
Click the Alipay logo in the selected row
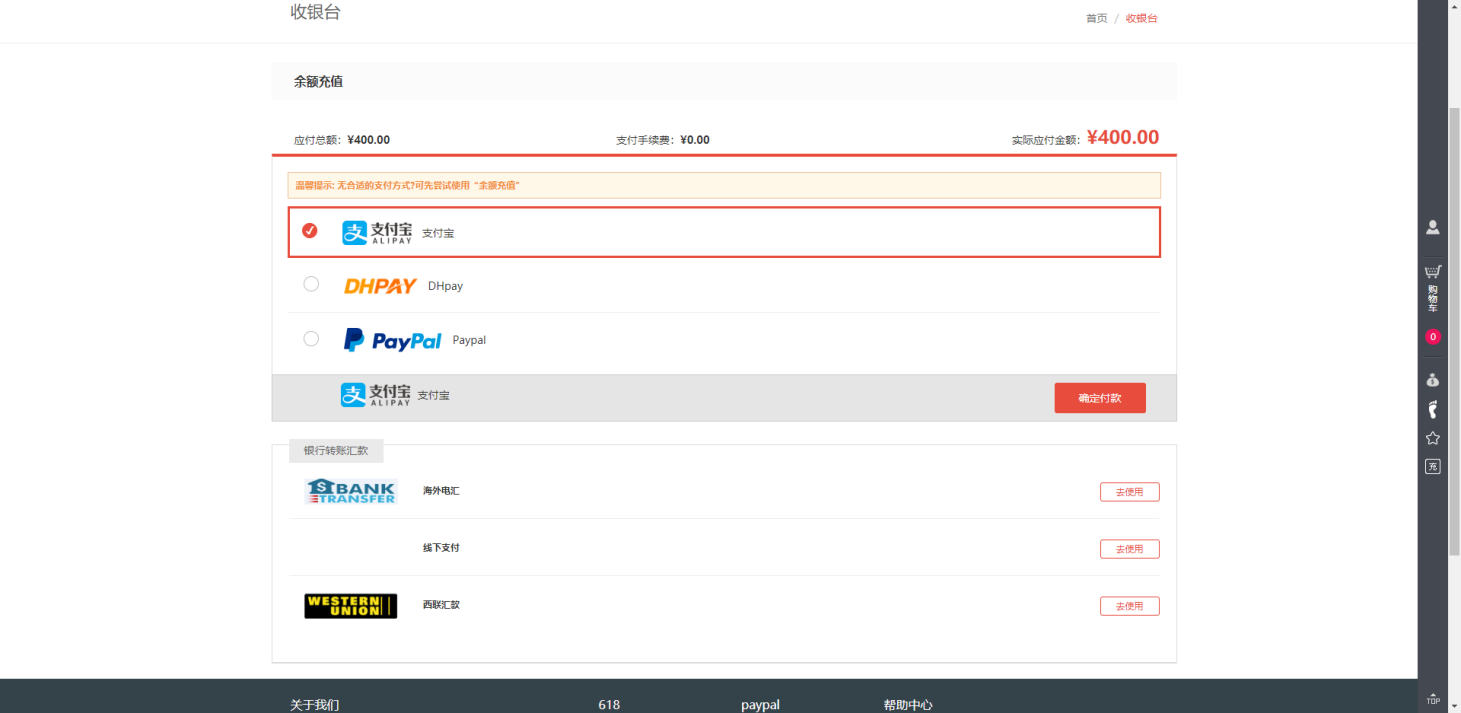tap(377, 232)
